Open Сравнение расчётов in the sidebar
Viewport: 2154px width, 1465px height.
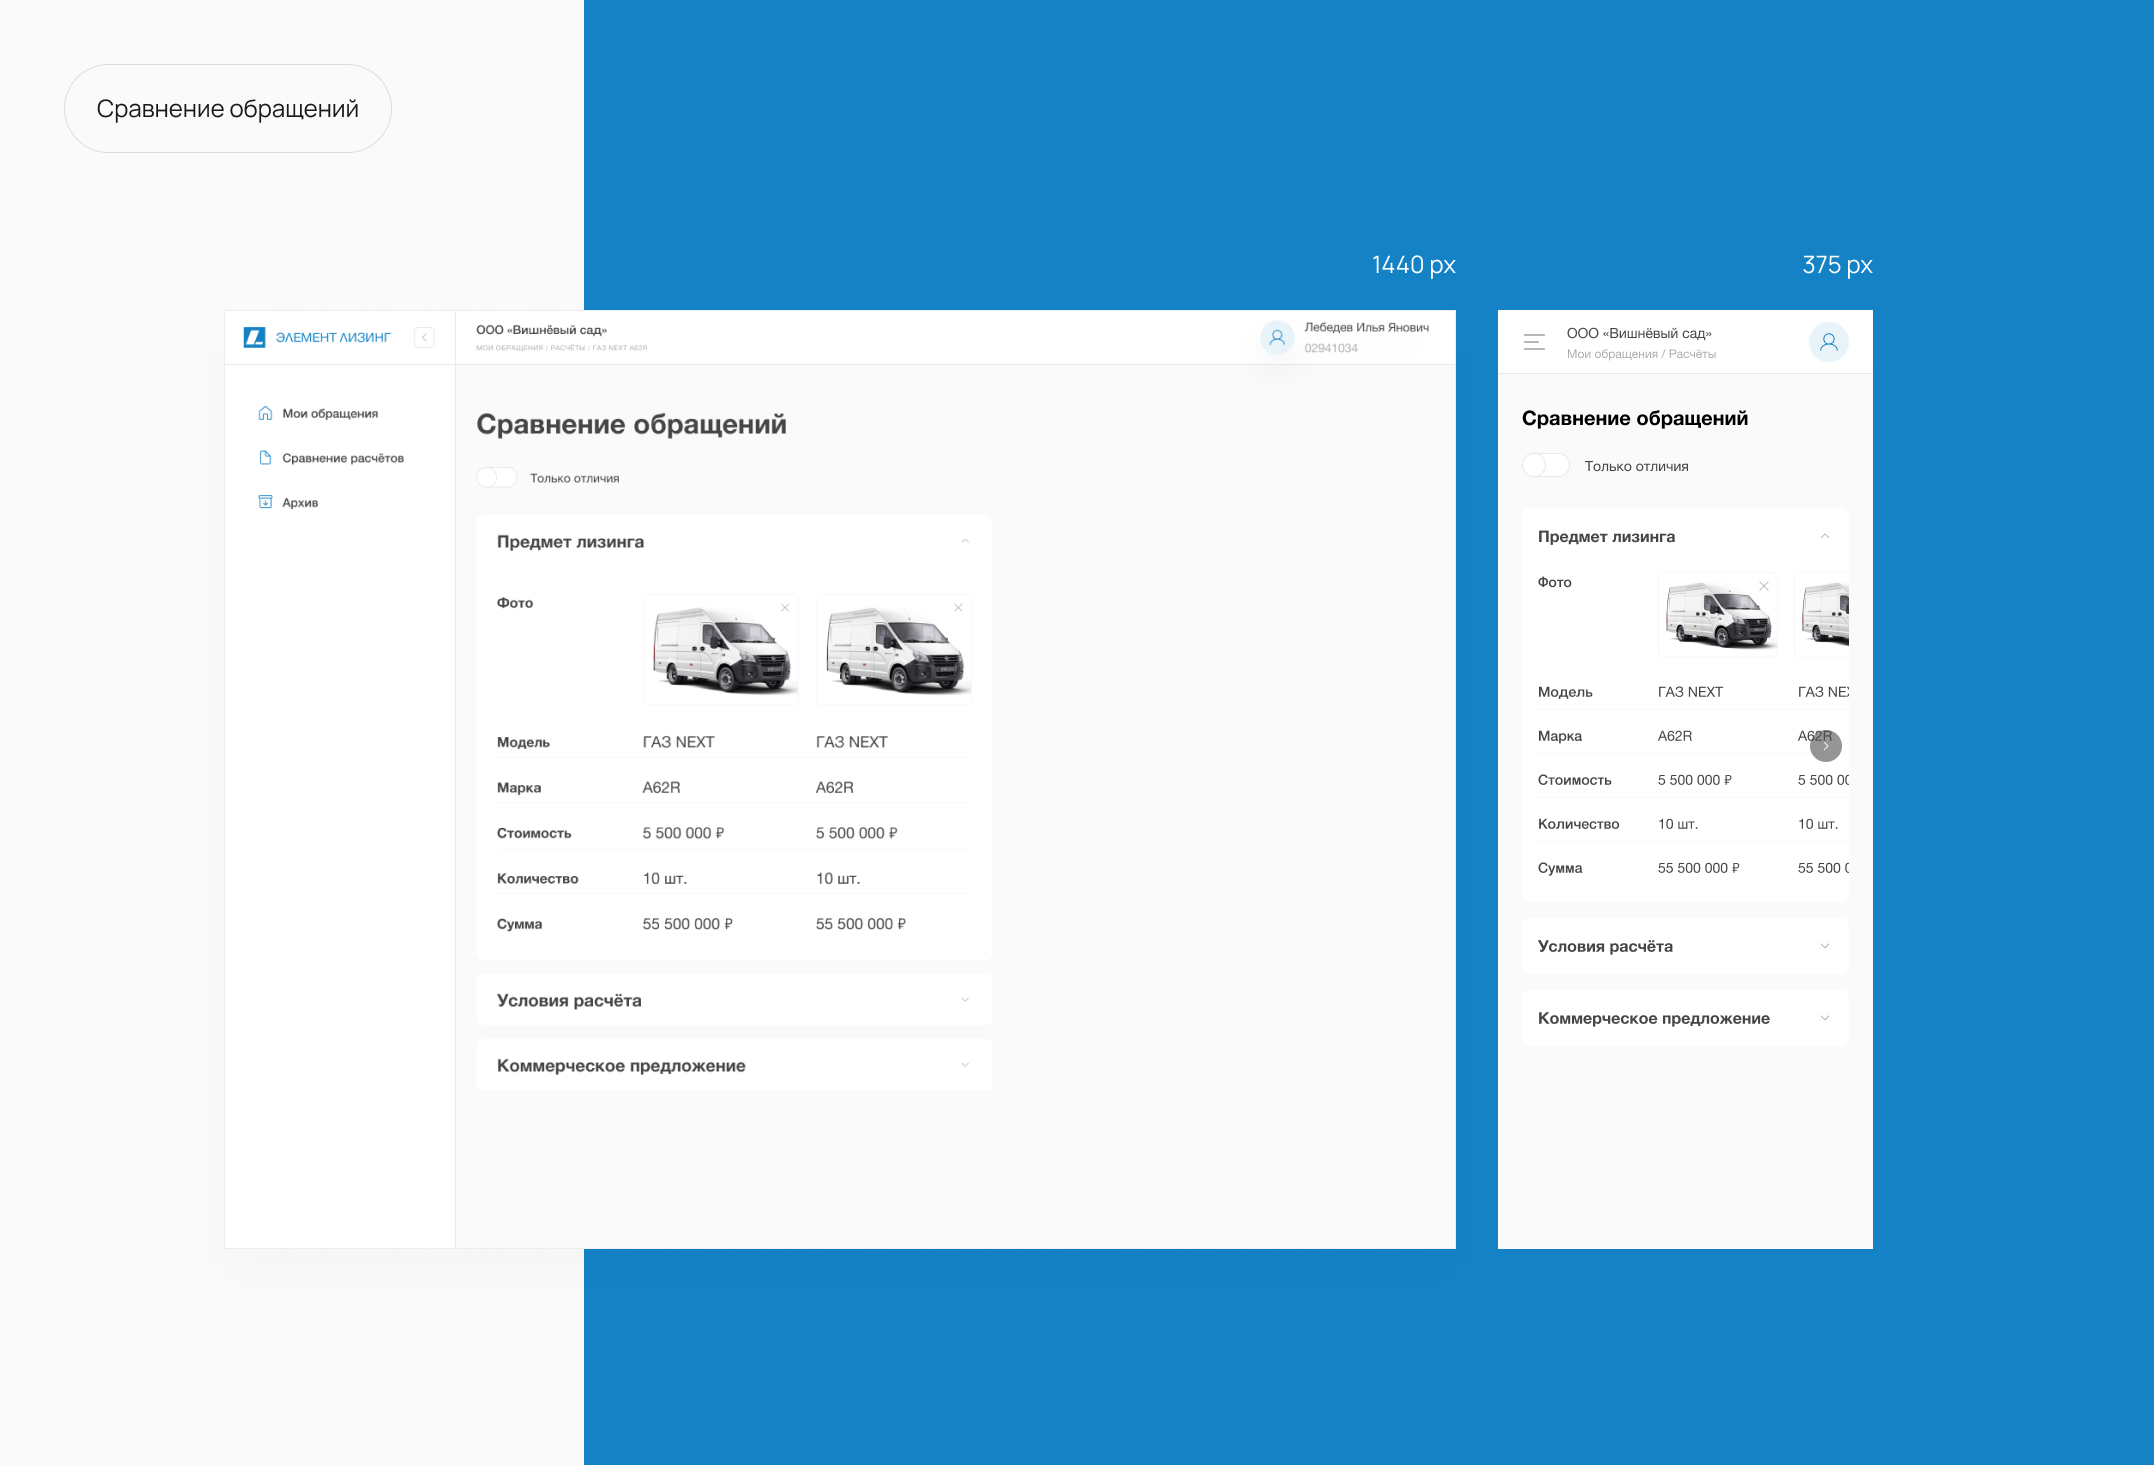(x=342, y=458)
